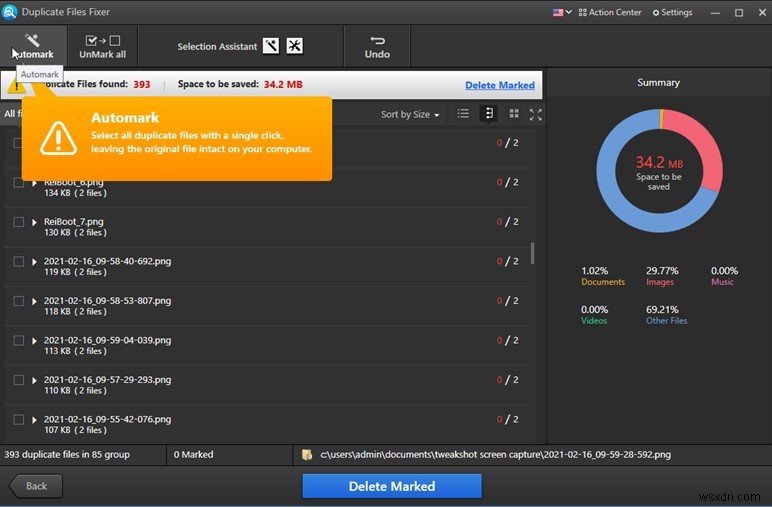This screenshot has width=772, height=507.
Task: Click the Automark wand tool
Action: (32, 46)
